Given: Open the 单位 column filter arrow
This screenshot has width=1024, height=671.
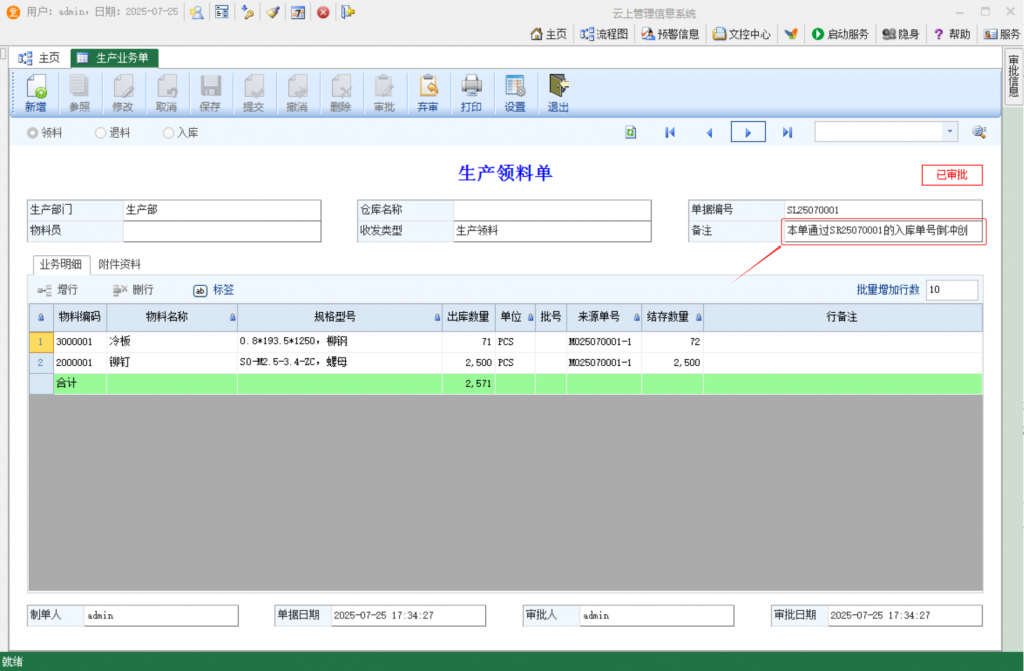Looking at the screenshot, I should 530,318.
